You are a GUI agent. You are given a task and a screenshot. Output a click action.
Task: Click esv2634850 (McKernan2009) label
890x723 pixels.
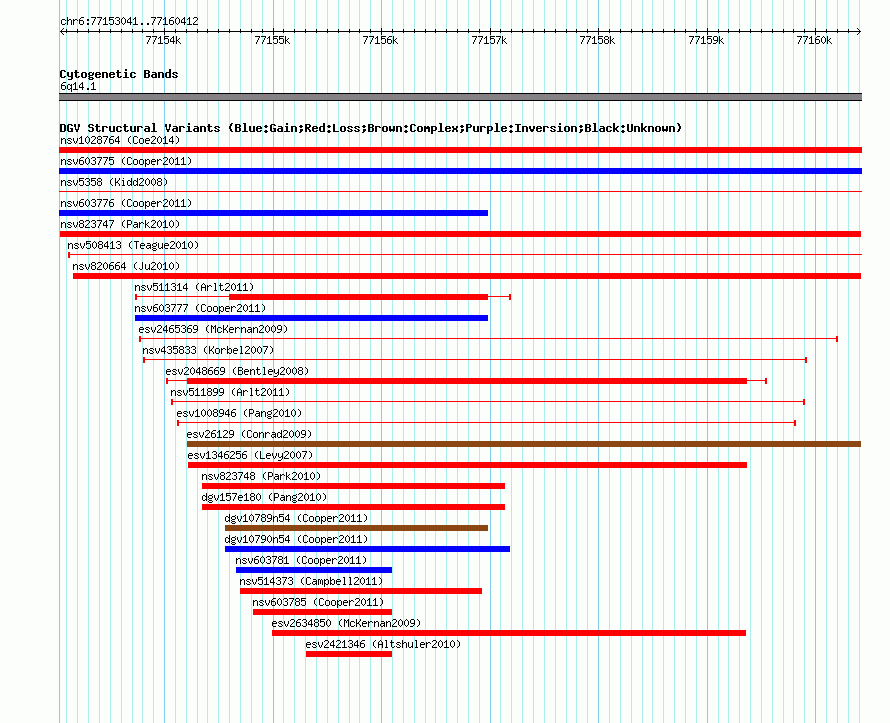(x=346, y=623)
